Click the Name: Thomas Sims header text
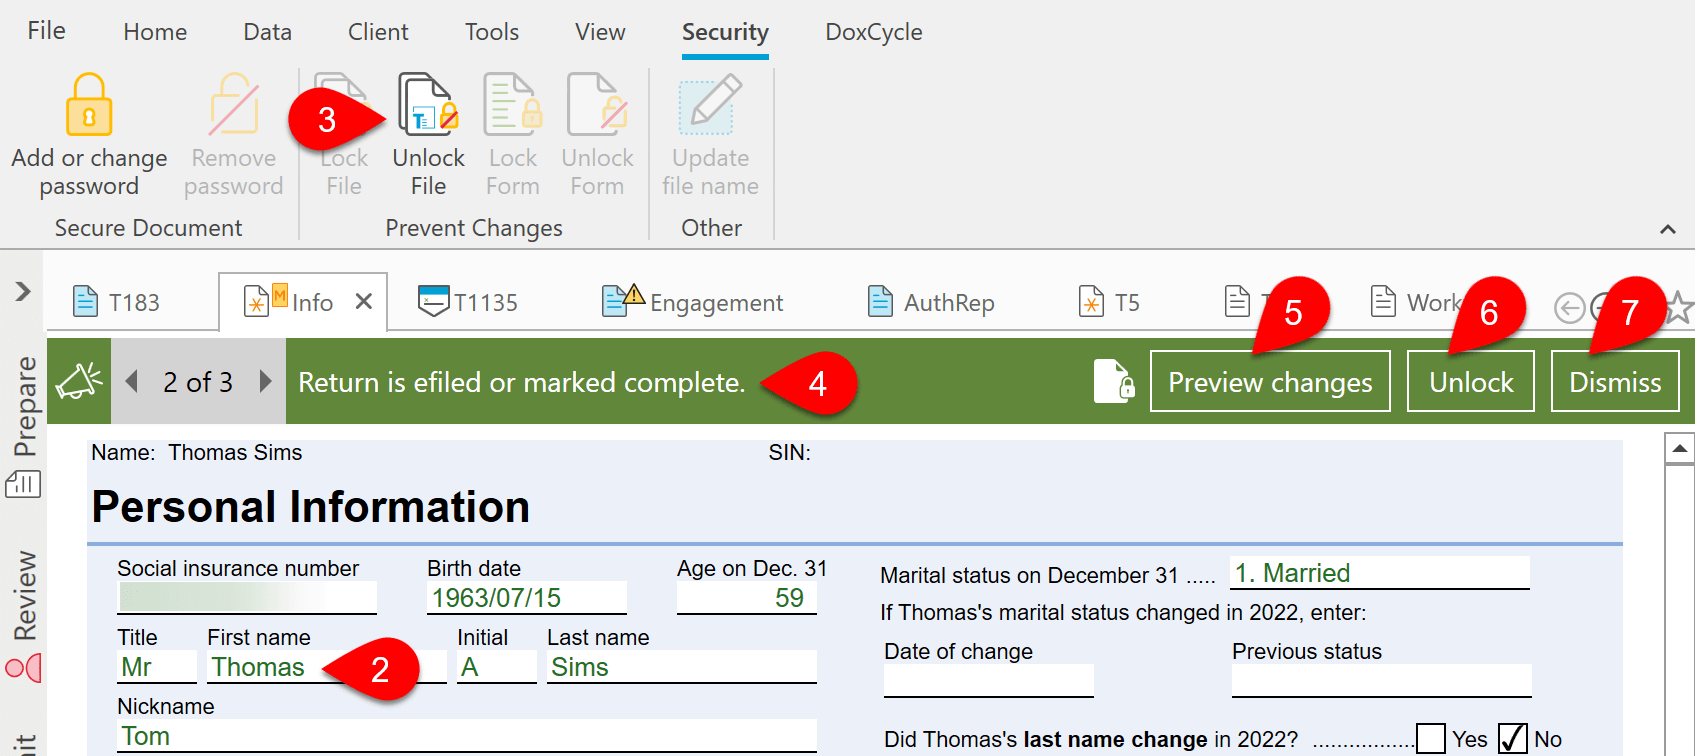The image size is (1695, 756). coord(197,452)
